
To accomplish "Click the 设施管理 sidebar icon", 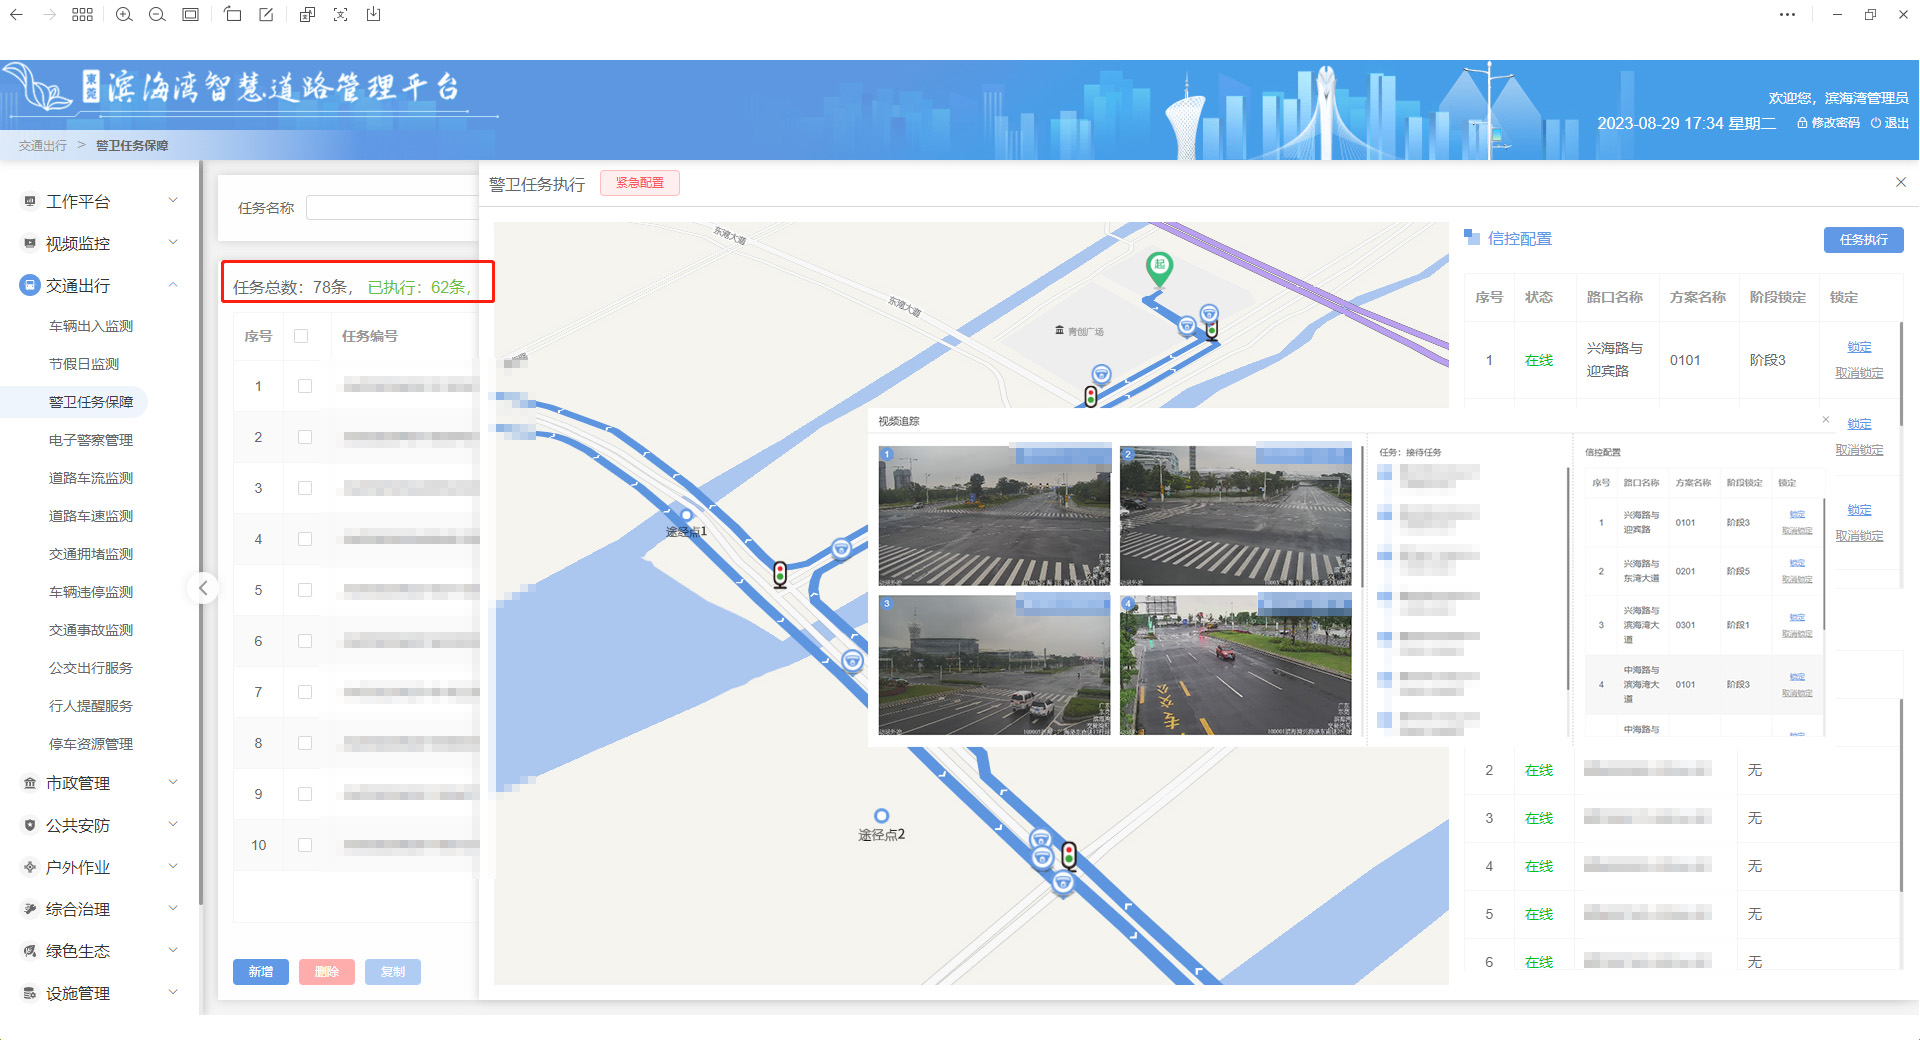I will coord(30,993).
